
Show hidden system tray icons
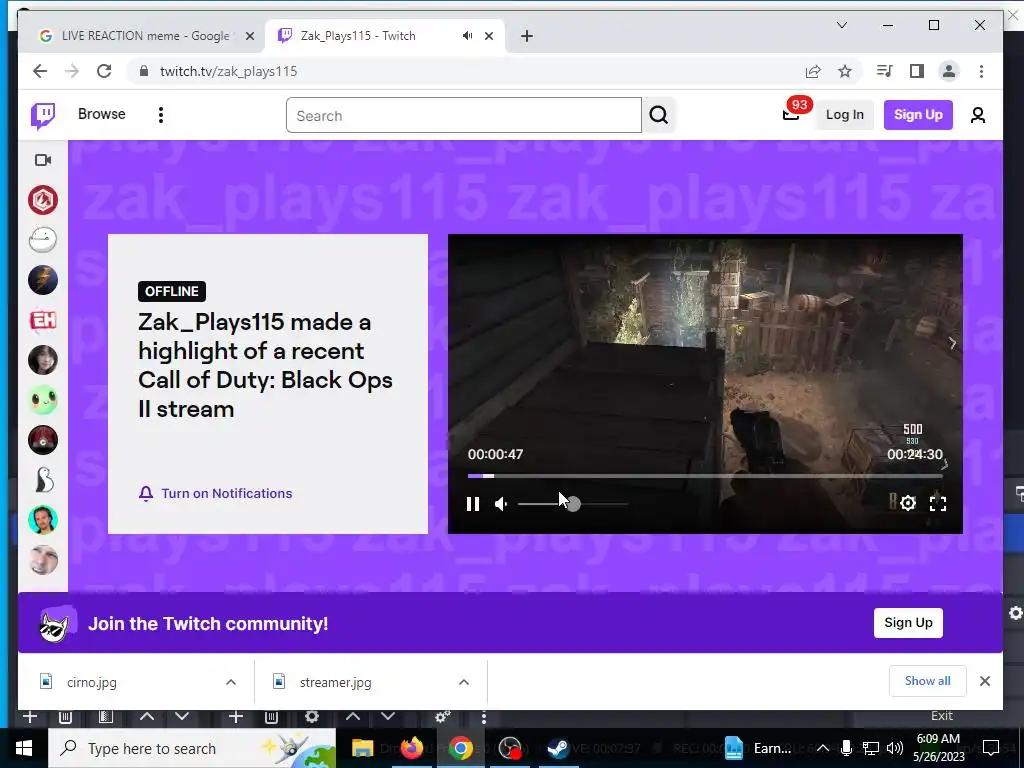pos(823,748)
